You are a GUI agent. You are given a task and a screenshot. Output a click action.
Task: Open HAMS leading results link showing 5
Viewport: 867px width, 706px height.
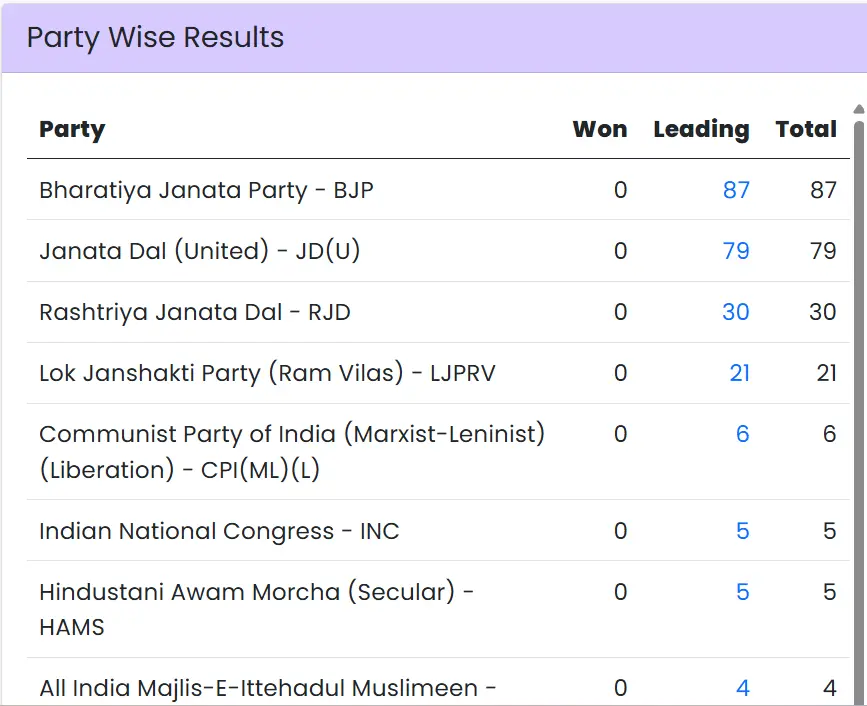743,591
